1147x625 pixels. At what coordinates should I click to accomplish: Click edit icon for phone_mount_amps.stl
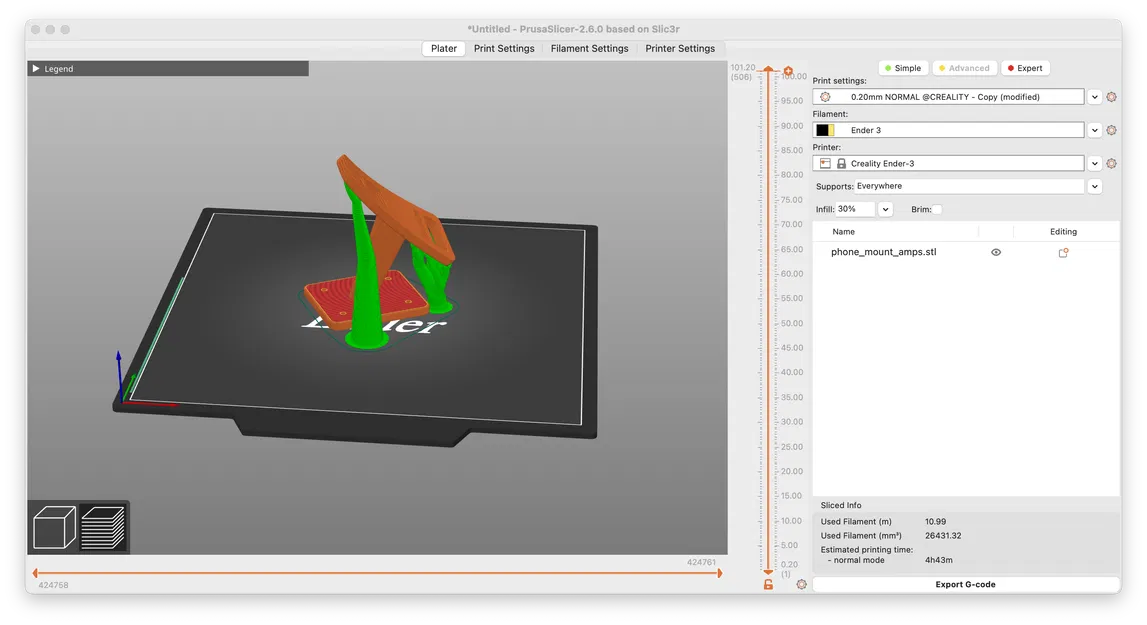[1064, 252]
